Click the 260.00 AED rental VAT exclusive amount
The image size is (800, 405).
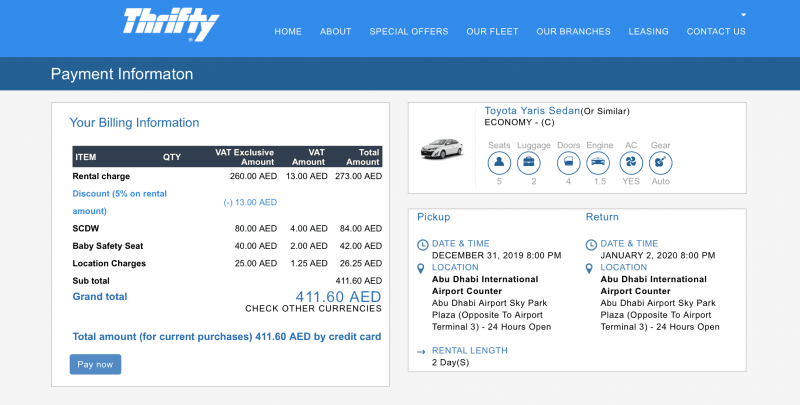253,176
